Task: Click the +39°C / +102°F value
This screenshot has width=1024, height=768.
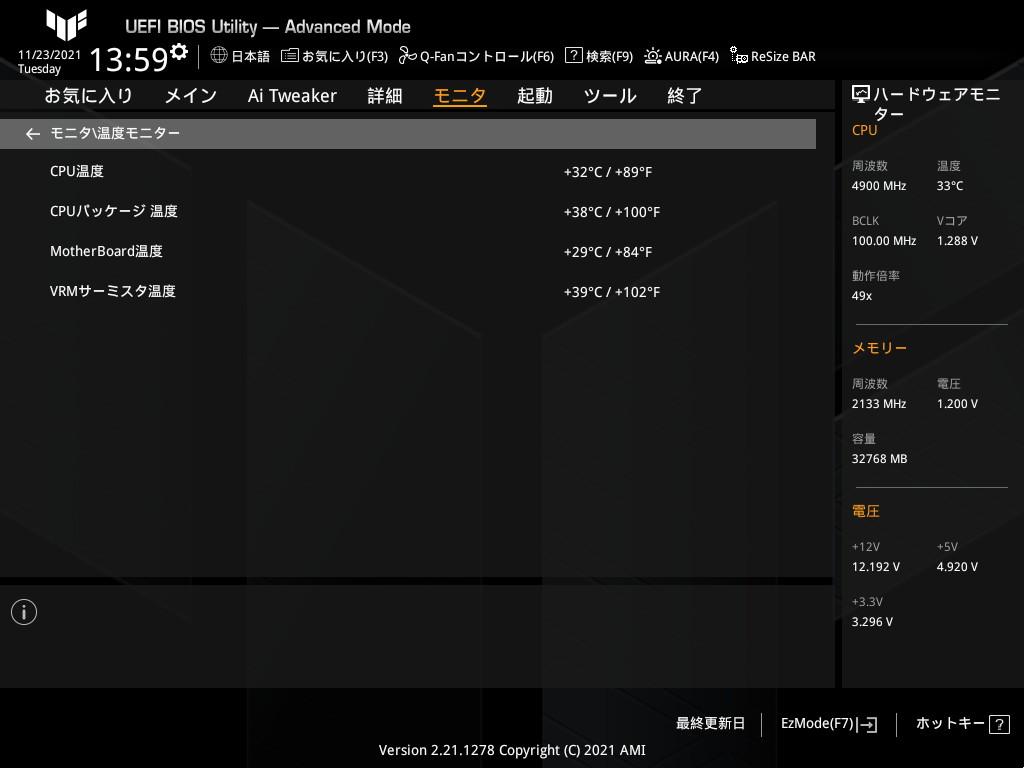Action: pyautogui.click(x=612, y=292)
